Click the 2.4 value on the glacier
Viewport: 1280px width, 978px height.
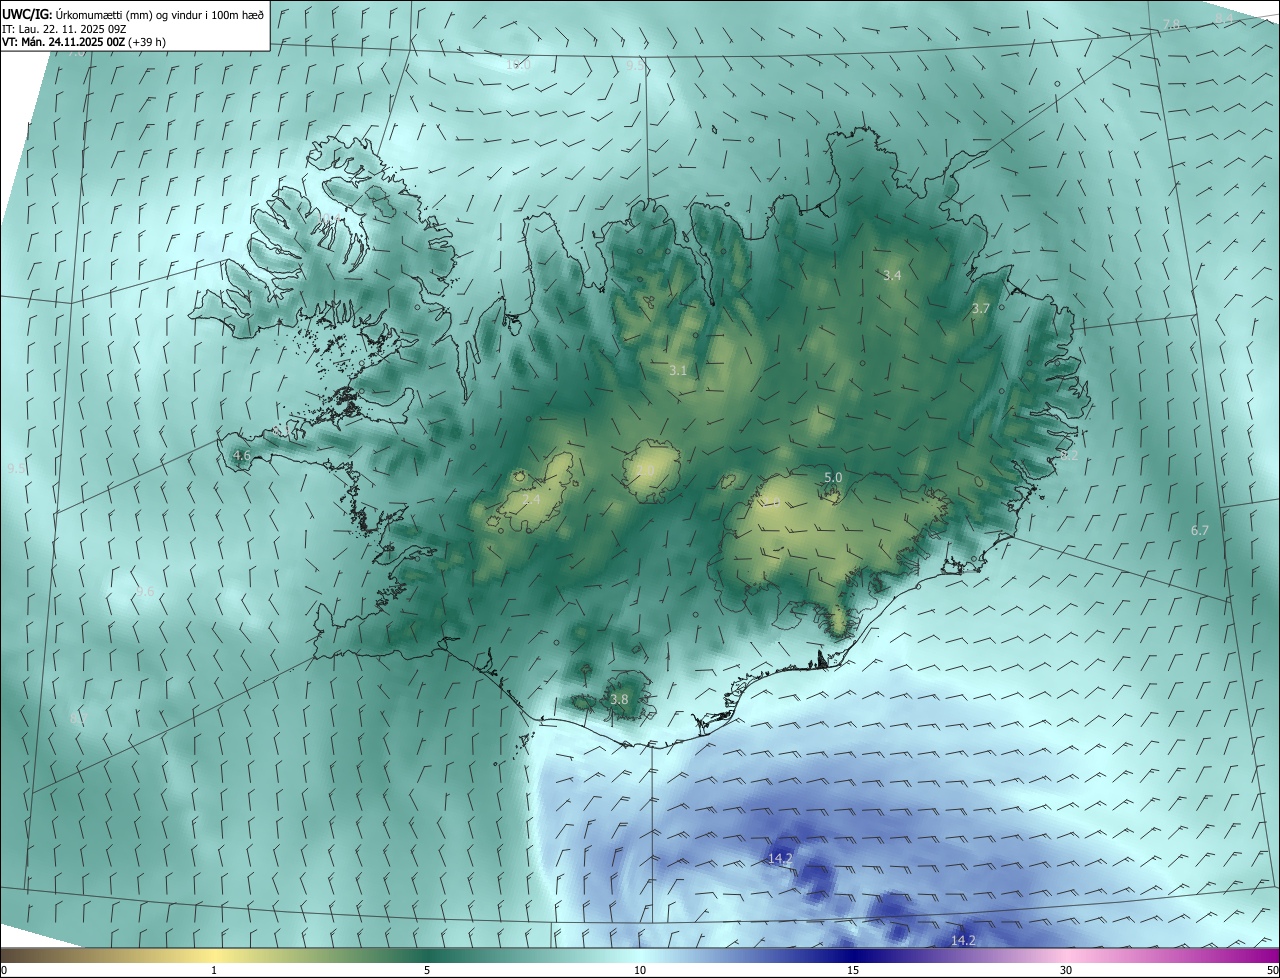[x=531, y=499]
